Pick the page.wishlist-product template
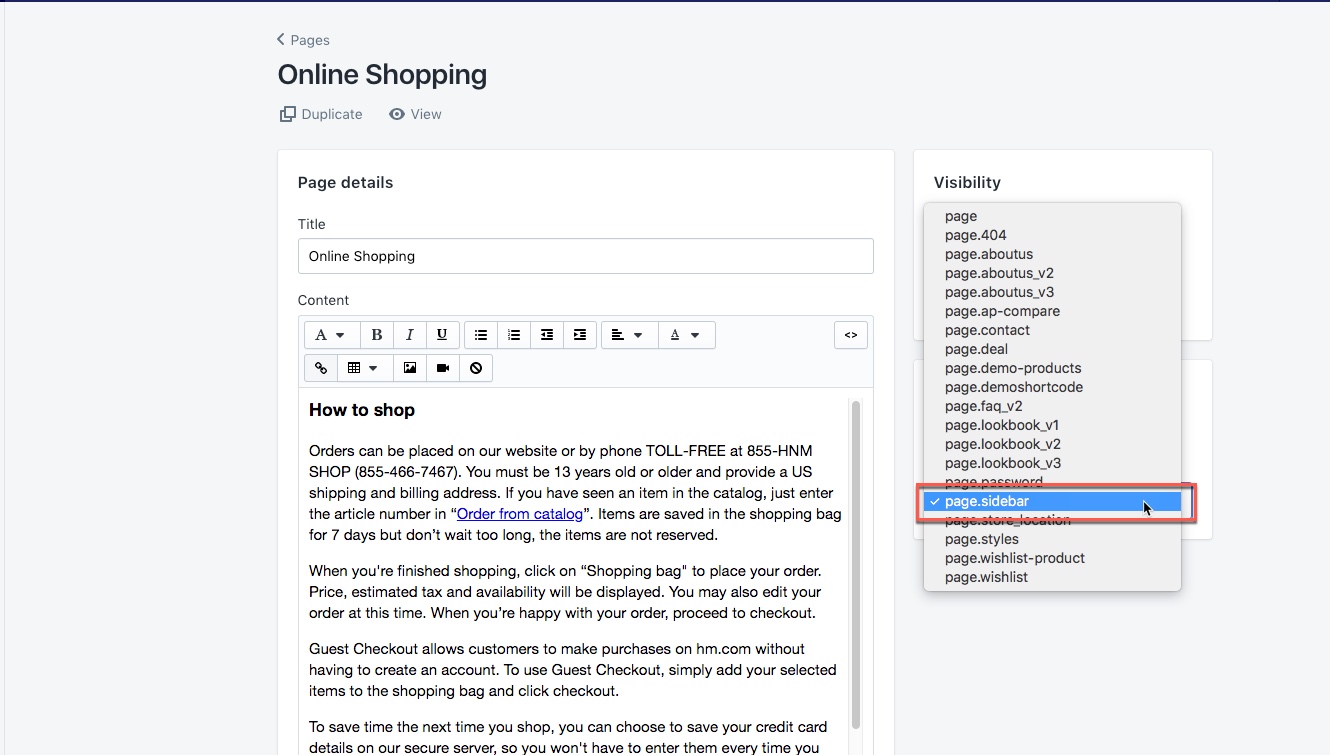Screen dimensions: 1330x755 (x=1052, y=558)
